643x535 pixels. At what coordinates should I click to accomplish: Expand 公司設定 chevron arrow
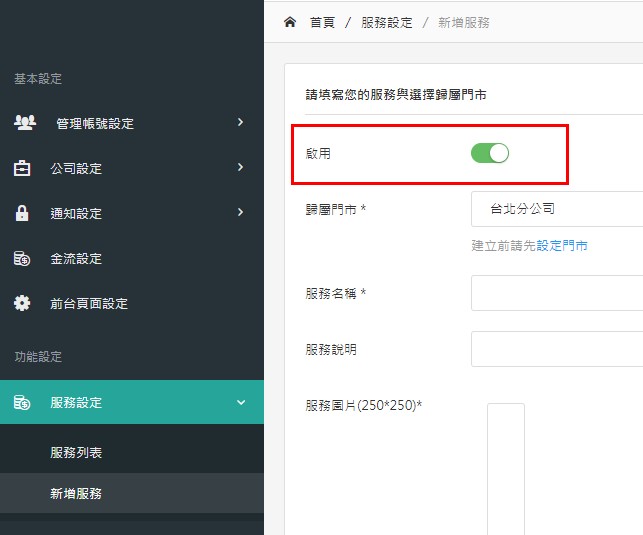tap(240, 167)
